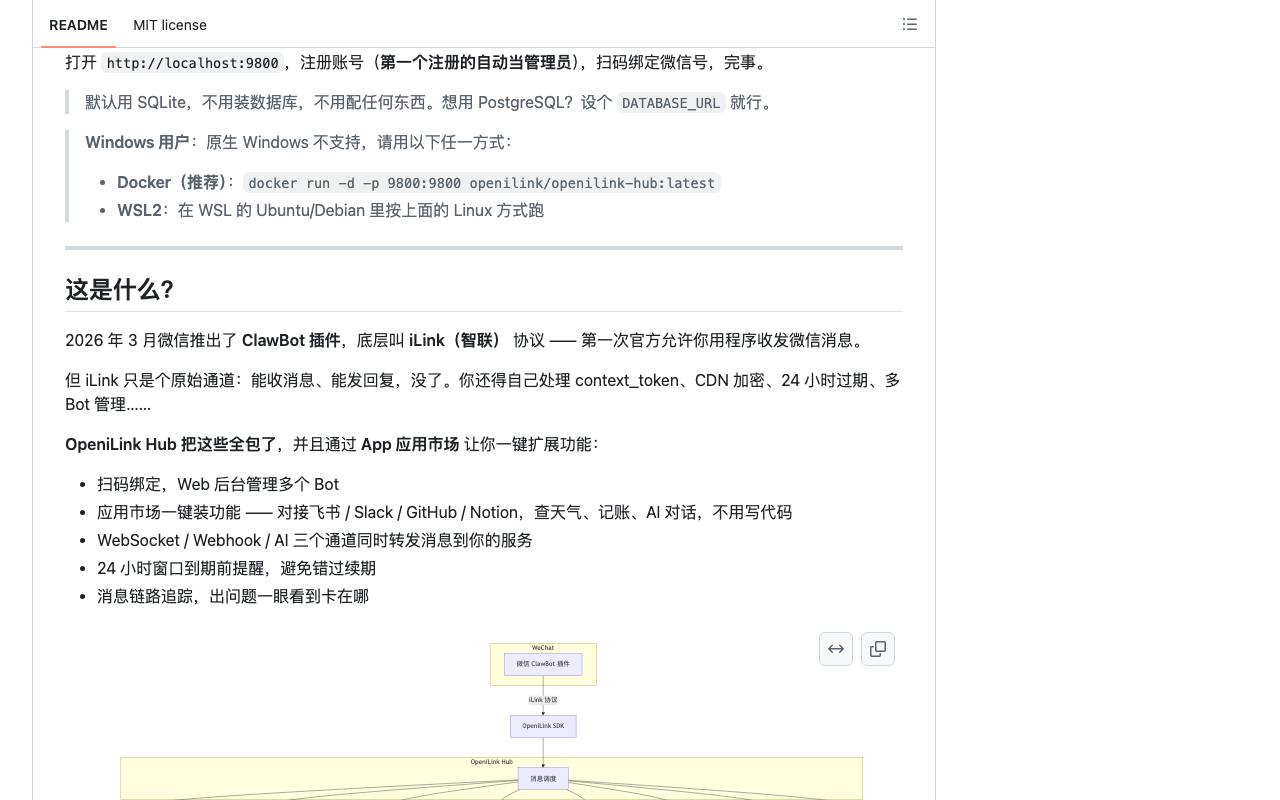The height and width of the screenshot is (800, 1280).
Task: Click bullet 扫码绑定，Web 后台管理多个 Bot
Action: pos(218,484)
